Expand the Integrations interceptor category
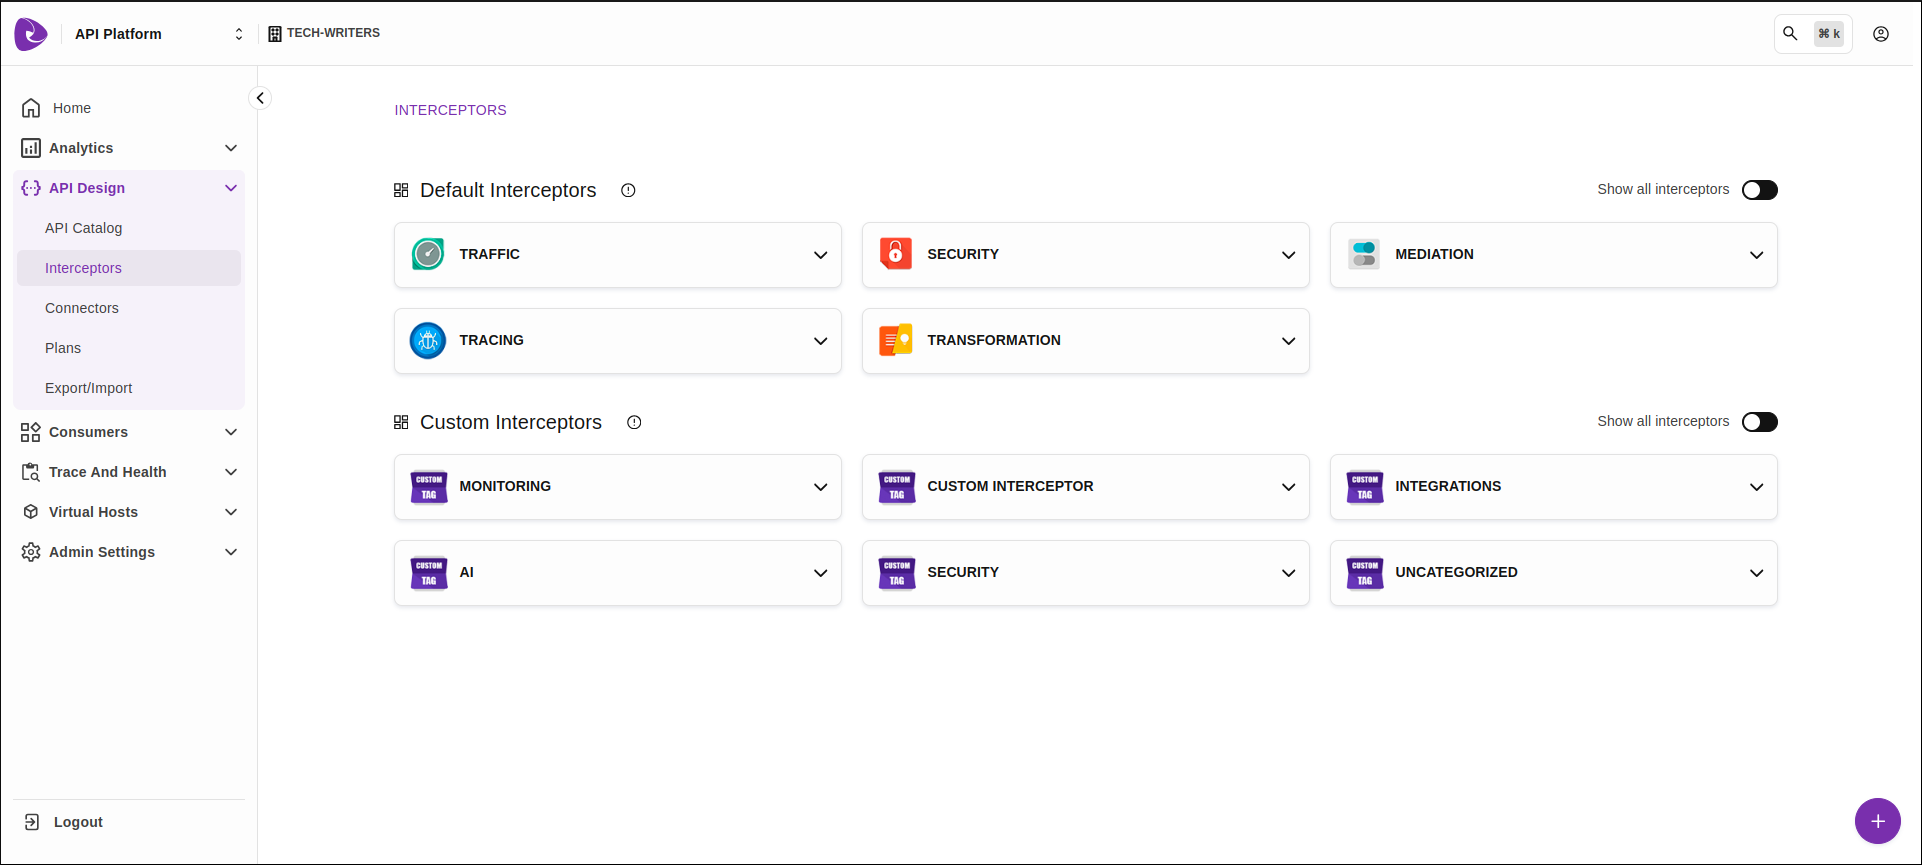Image resolution: width=1922 pixels, height=865 pixels. pos(1756,487)
